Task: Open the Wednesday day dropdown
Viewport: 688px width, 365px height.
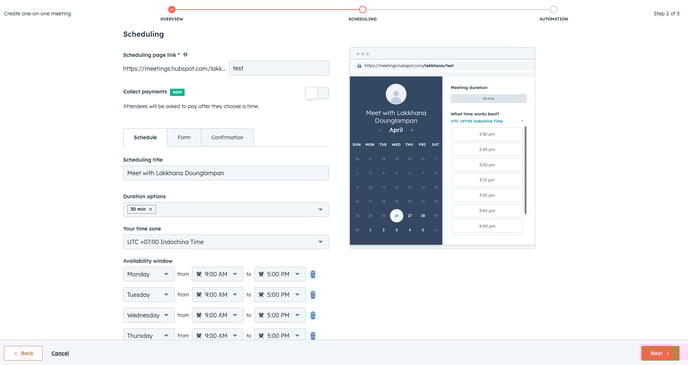Action: pos(149,315)
